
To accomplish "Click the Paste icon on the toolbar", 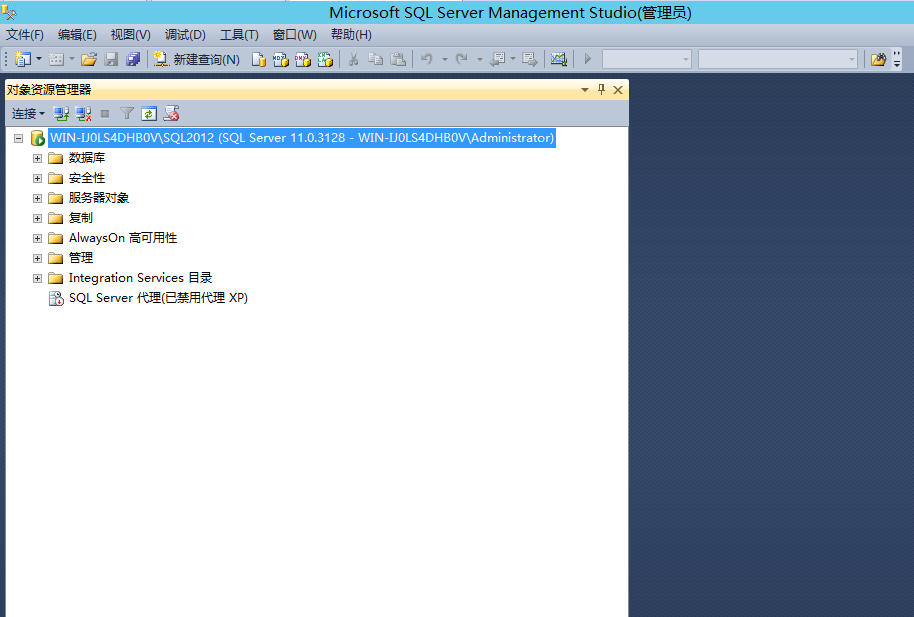I will tap(397, 59).
